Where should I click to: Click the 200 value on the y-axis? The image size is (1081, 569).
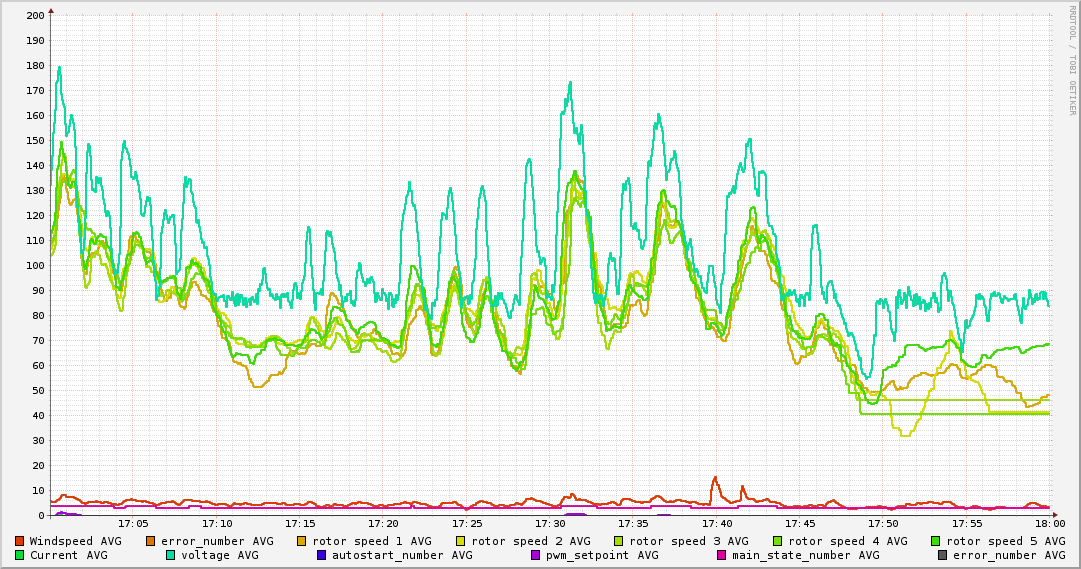(35, 16)
